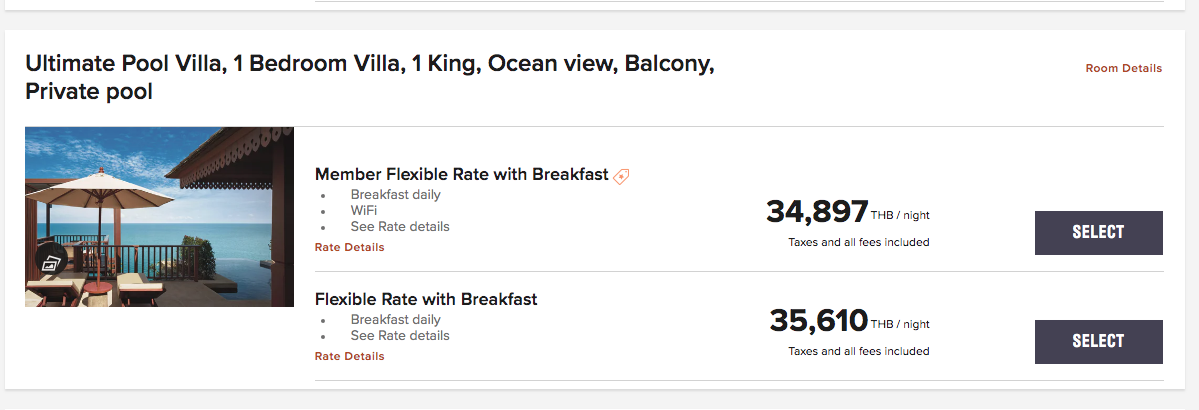This screenshot has width=1199, height=410.
Task: Click 'See Rate details' in the member rate list
Action: point(400,227)
